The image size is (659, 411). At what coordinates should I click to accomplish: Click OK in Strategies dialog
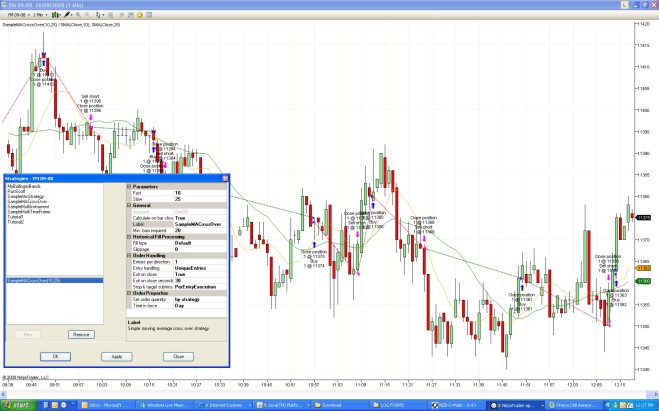click(55, 356)
